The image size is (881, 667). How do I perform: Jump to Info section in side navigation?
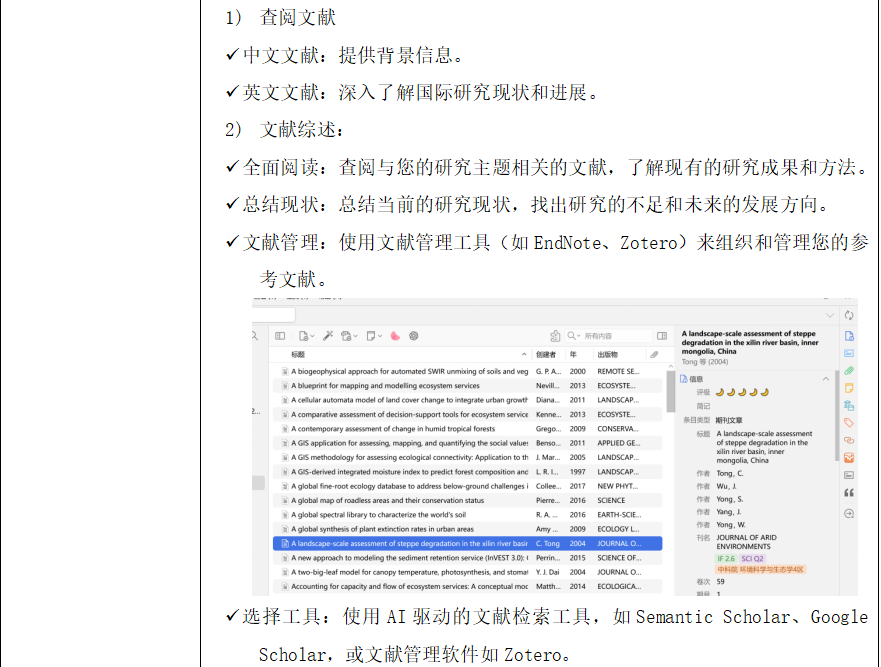849,336
